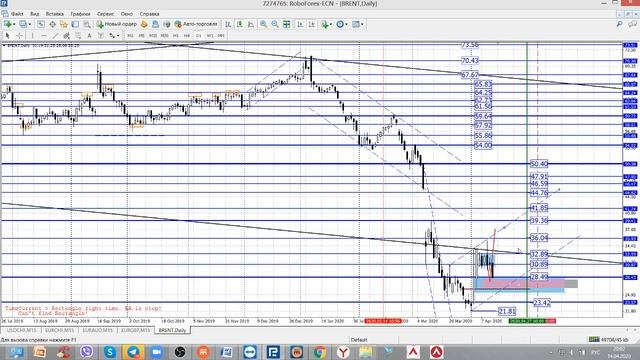
Task: Zoom out on the chart
Action: (275, 24)
